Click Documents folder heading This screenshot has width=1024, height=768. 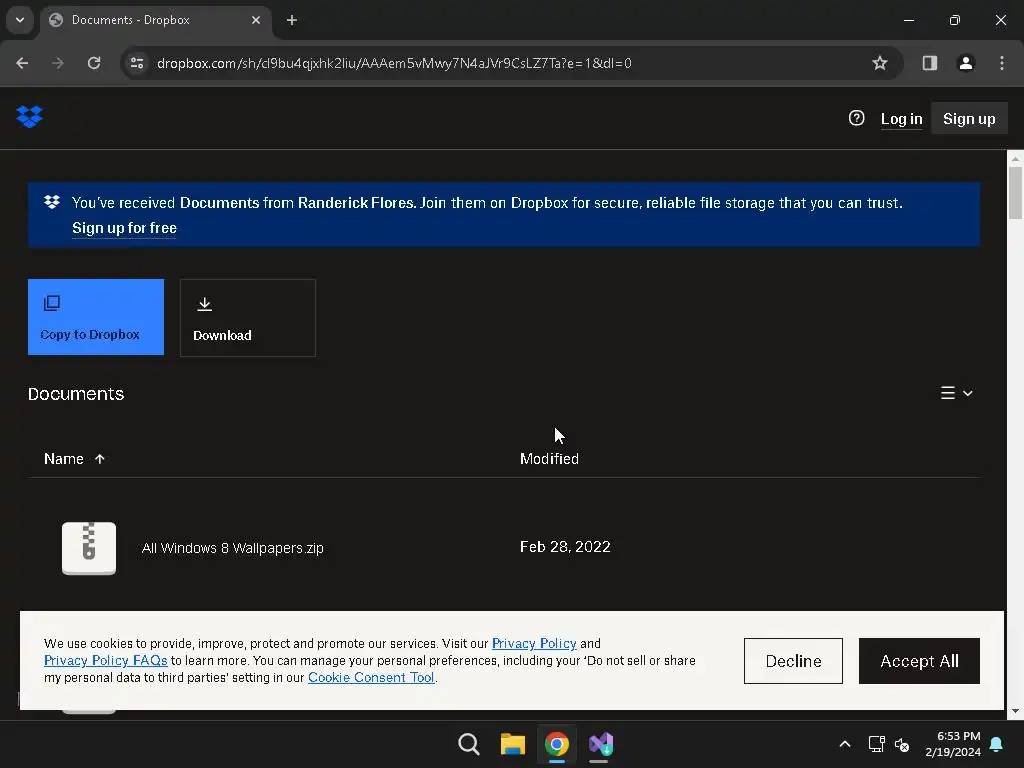click(76, 394)
